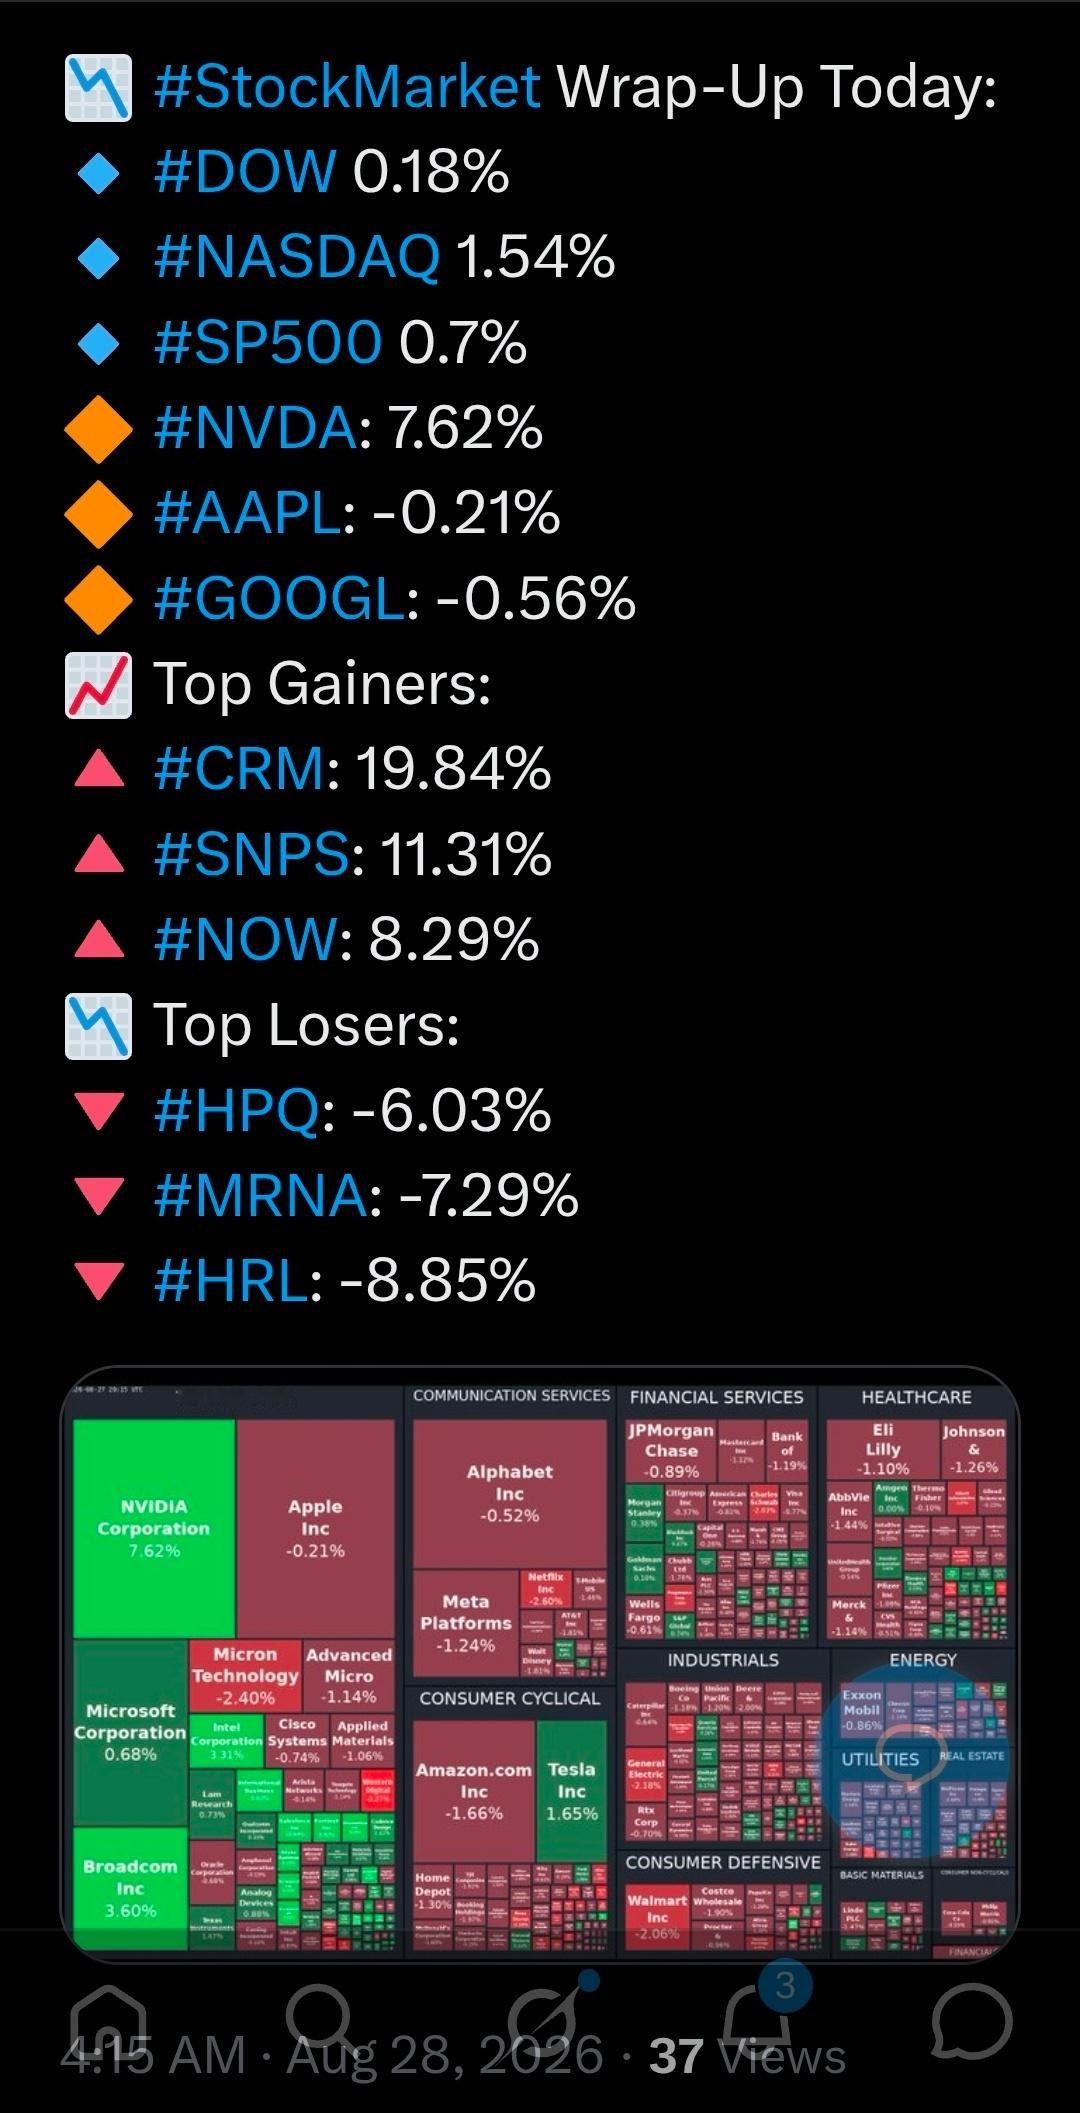The image size is (1080, 2113).
Task: Open the #CRM top gainer hashtag
Action: coord(239,769)
